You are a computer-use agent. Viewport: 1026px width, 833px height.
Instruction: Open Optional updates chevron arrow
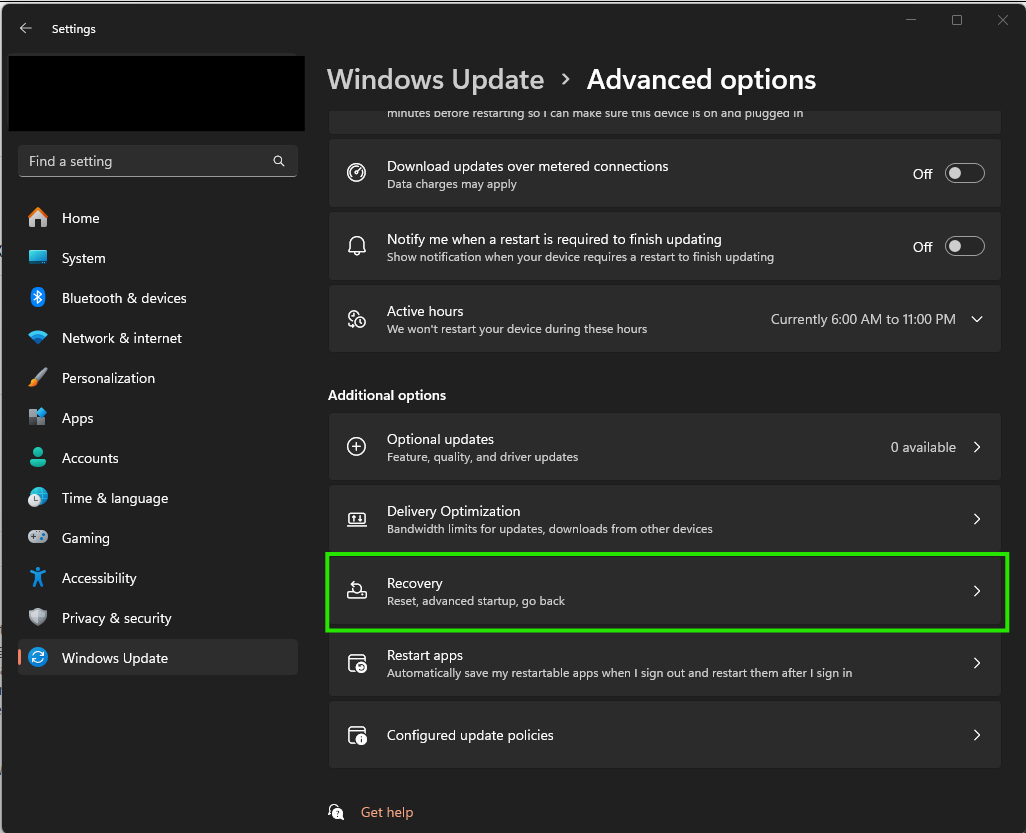[x=977, y=447]
